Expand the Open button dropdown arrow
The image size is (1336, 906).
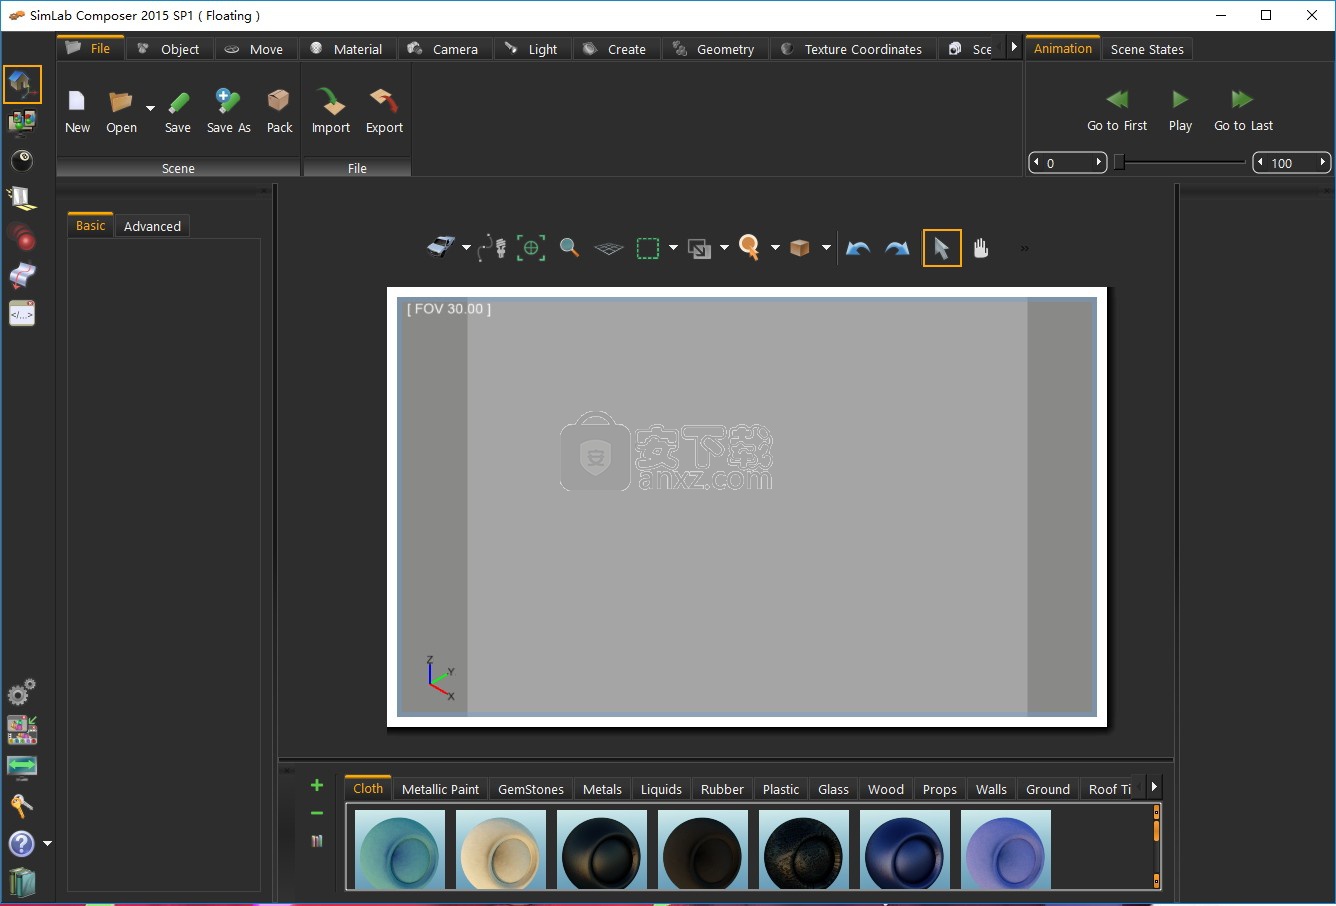(x=150, y=108)
